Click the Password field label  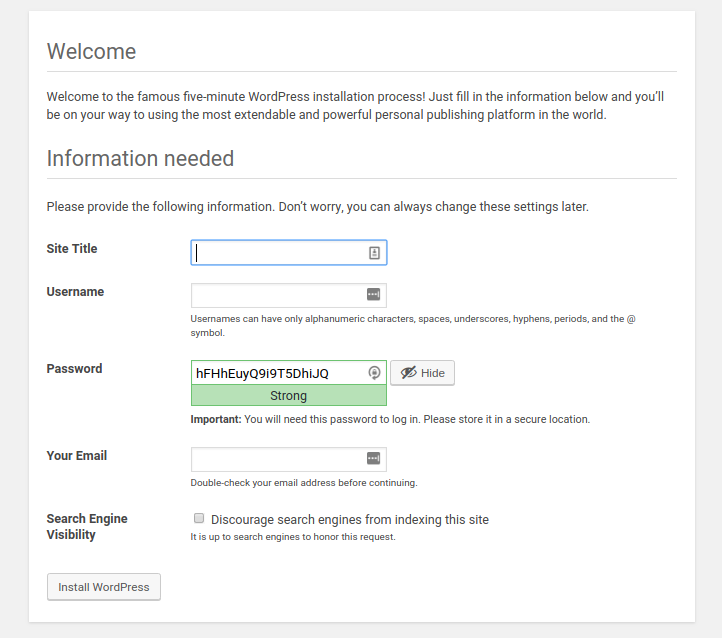(x=74, y=369)
